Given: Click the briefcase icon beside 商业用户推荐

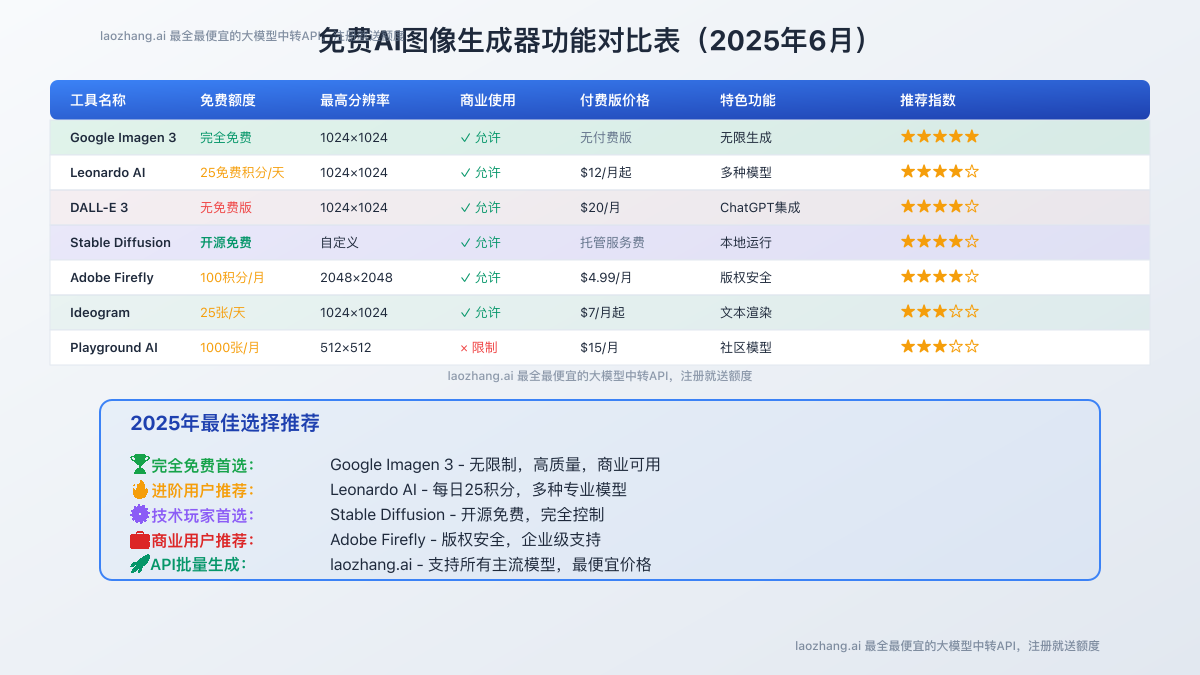Looking at the screenshot, I should (140, 540).
